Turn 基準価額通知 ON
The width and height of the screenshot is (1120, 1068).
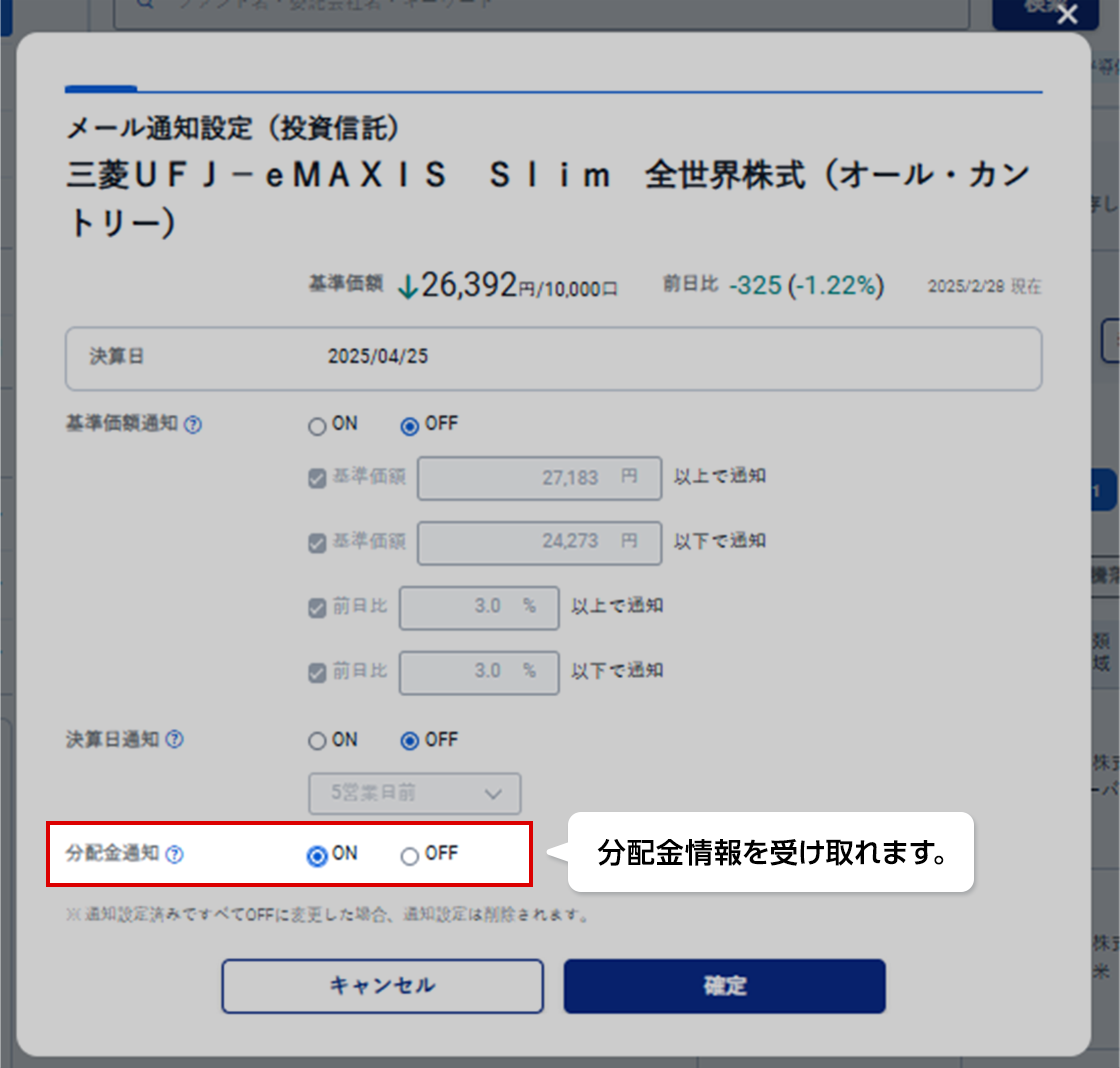[x=316, y=426]
